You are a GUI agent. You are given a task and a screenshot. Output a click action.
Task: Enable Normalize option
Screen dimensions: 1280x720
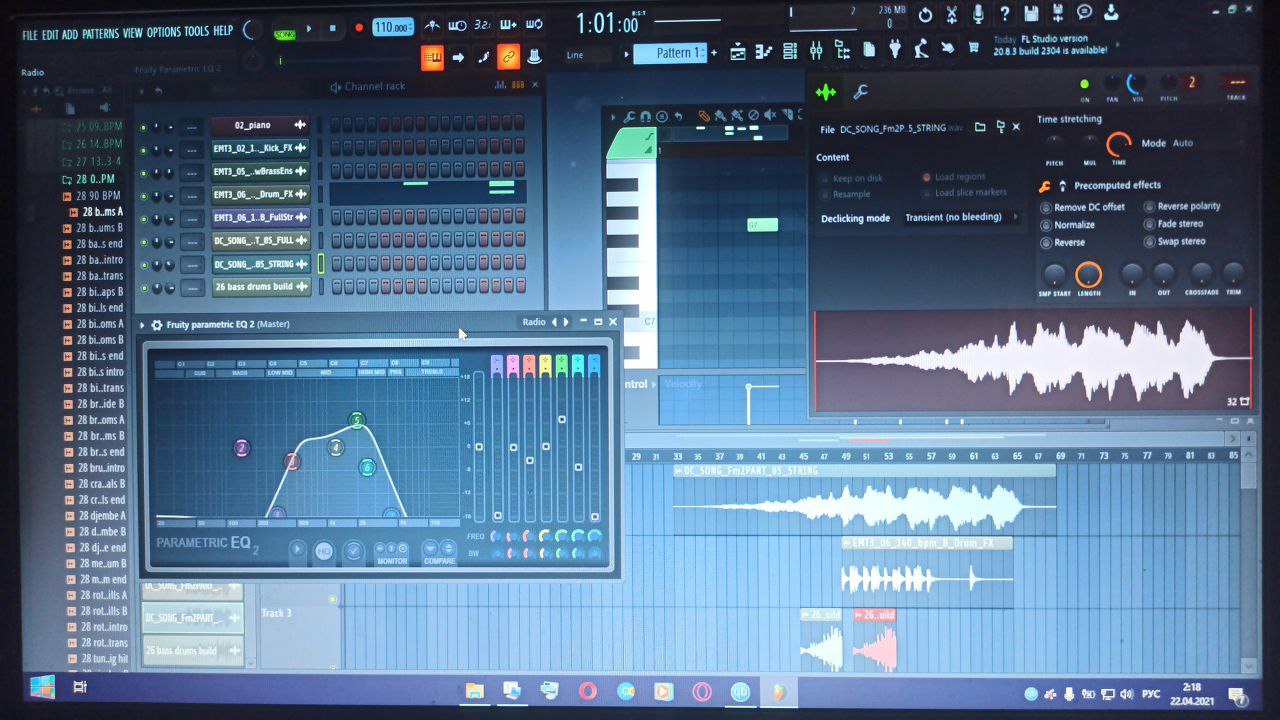point(1069,225)
